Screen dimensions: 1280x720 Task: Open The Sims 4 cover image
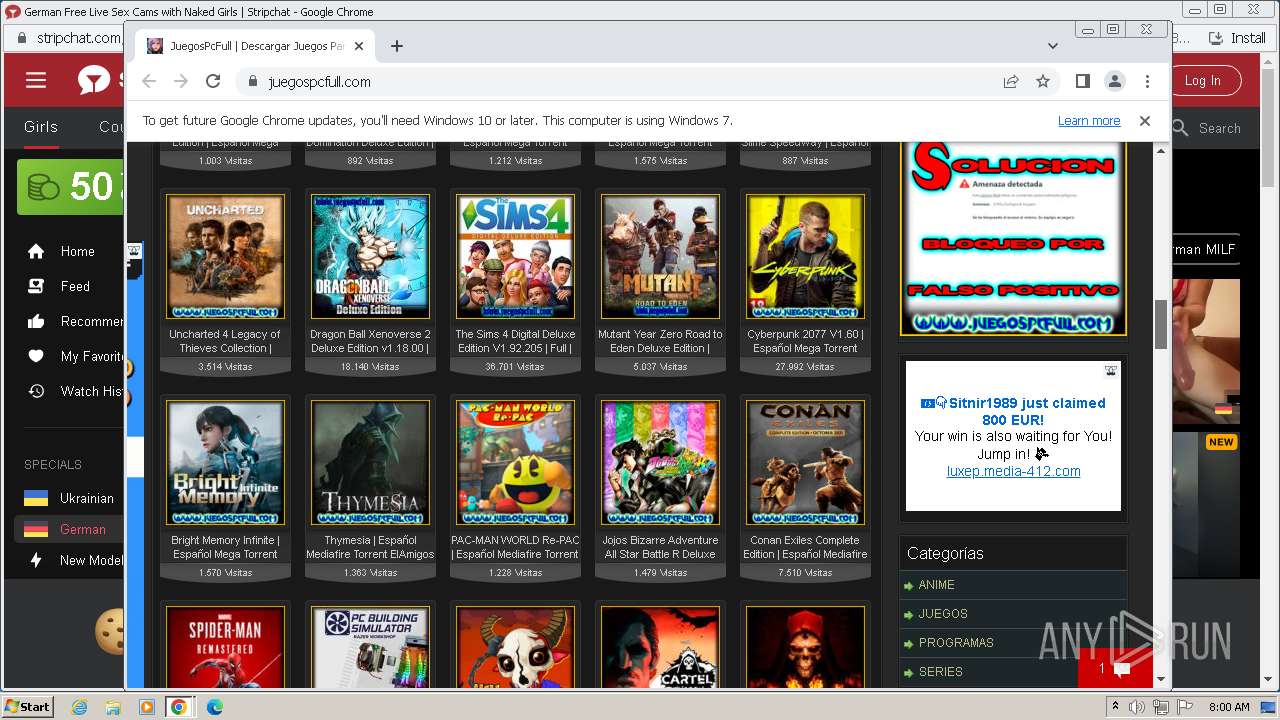coord(515,256)
